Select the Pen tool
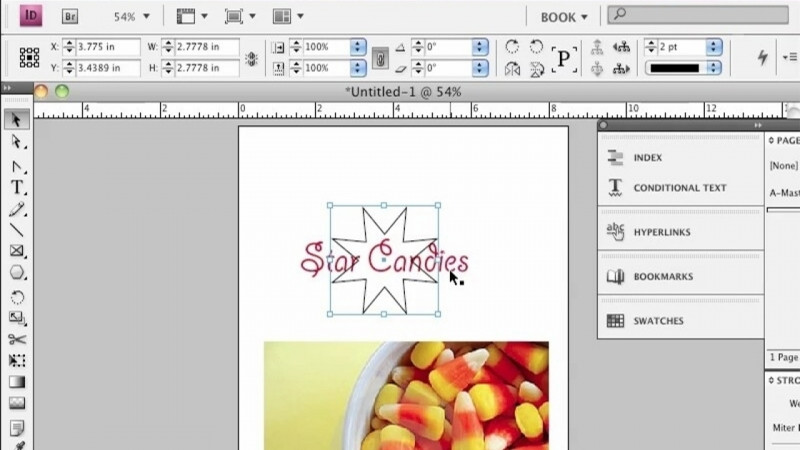Viewport: 800px width, 450px height. (x=16, y=166)
